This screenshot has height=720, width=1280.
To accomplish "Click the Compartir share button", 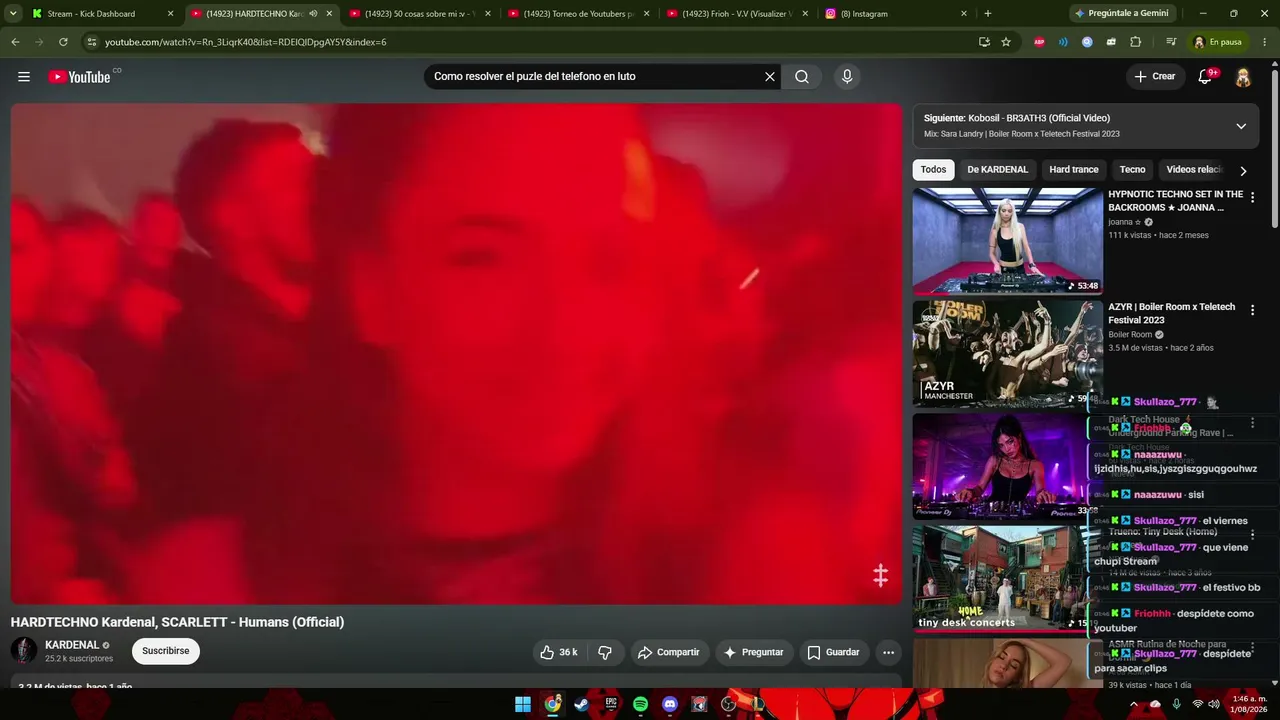I will click(x=669, y=652).
